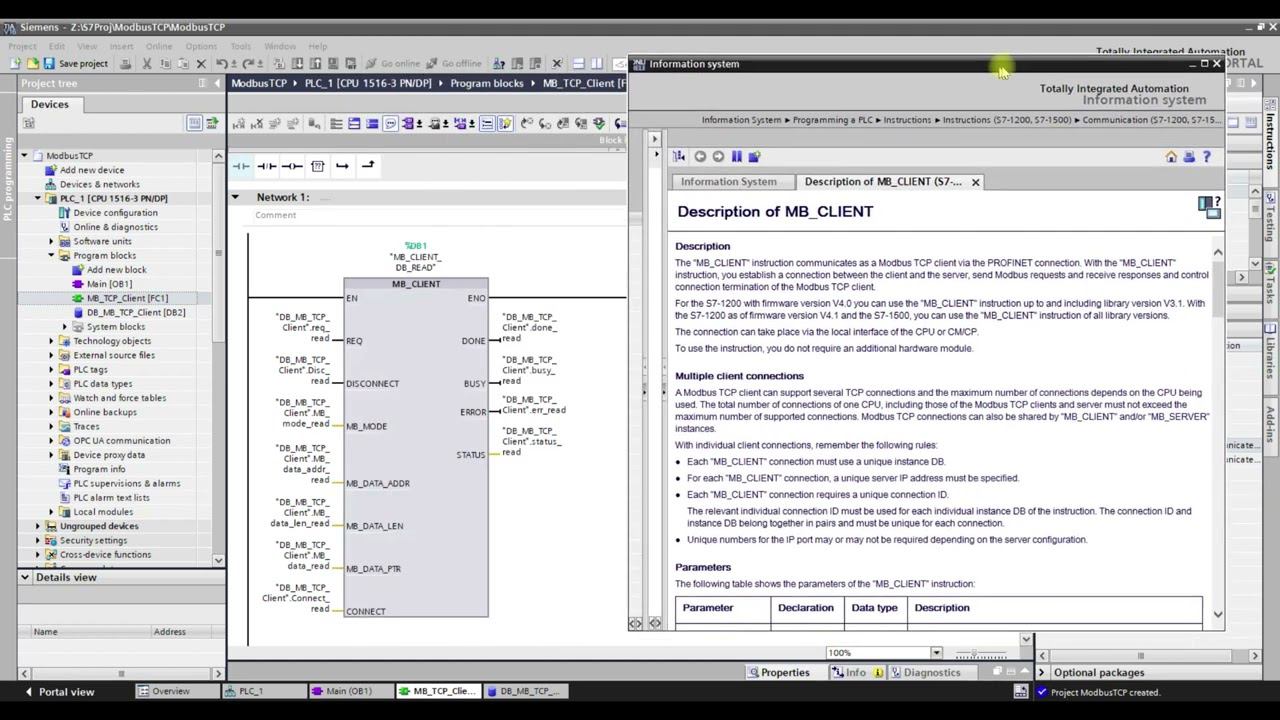Select Watch and force tables item

point(120,398)
